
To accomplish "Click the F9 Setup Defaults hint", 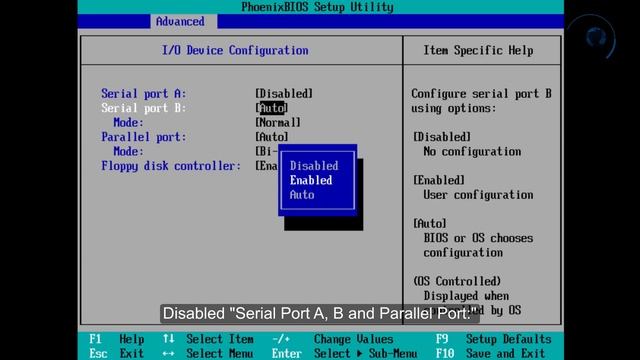I will (493, 339).
